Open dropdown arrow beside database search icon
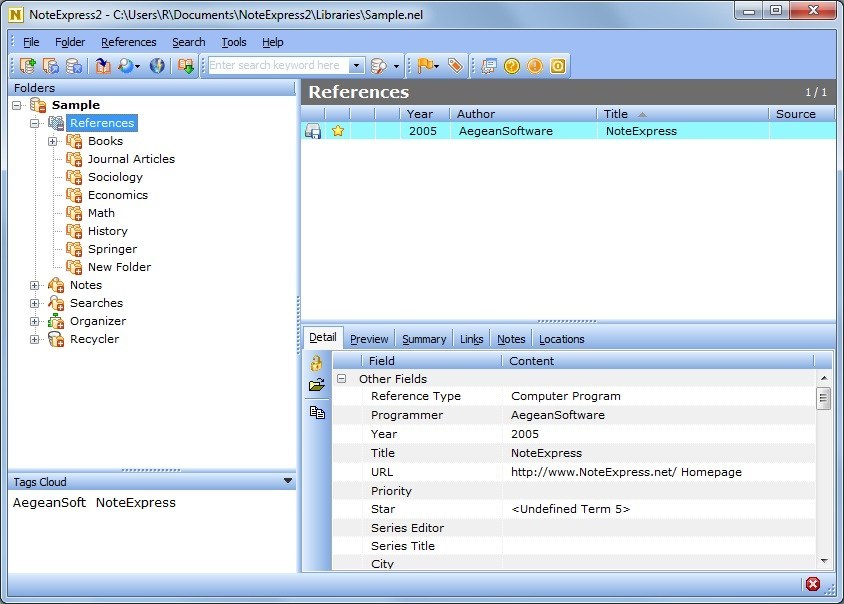The width and height of the screenshot is (844, 604). pos(396,66)
